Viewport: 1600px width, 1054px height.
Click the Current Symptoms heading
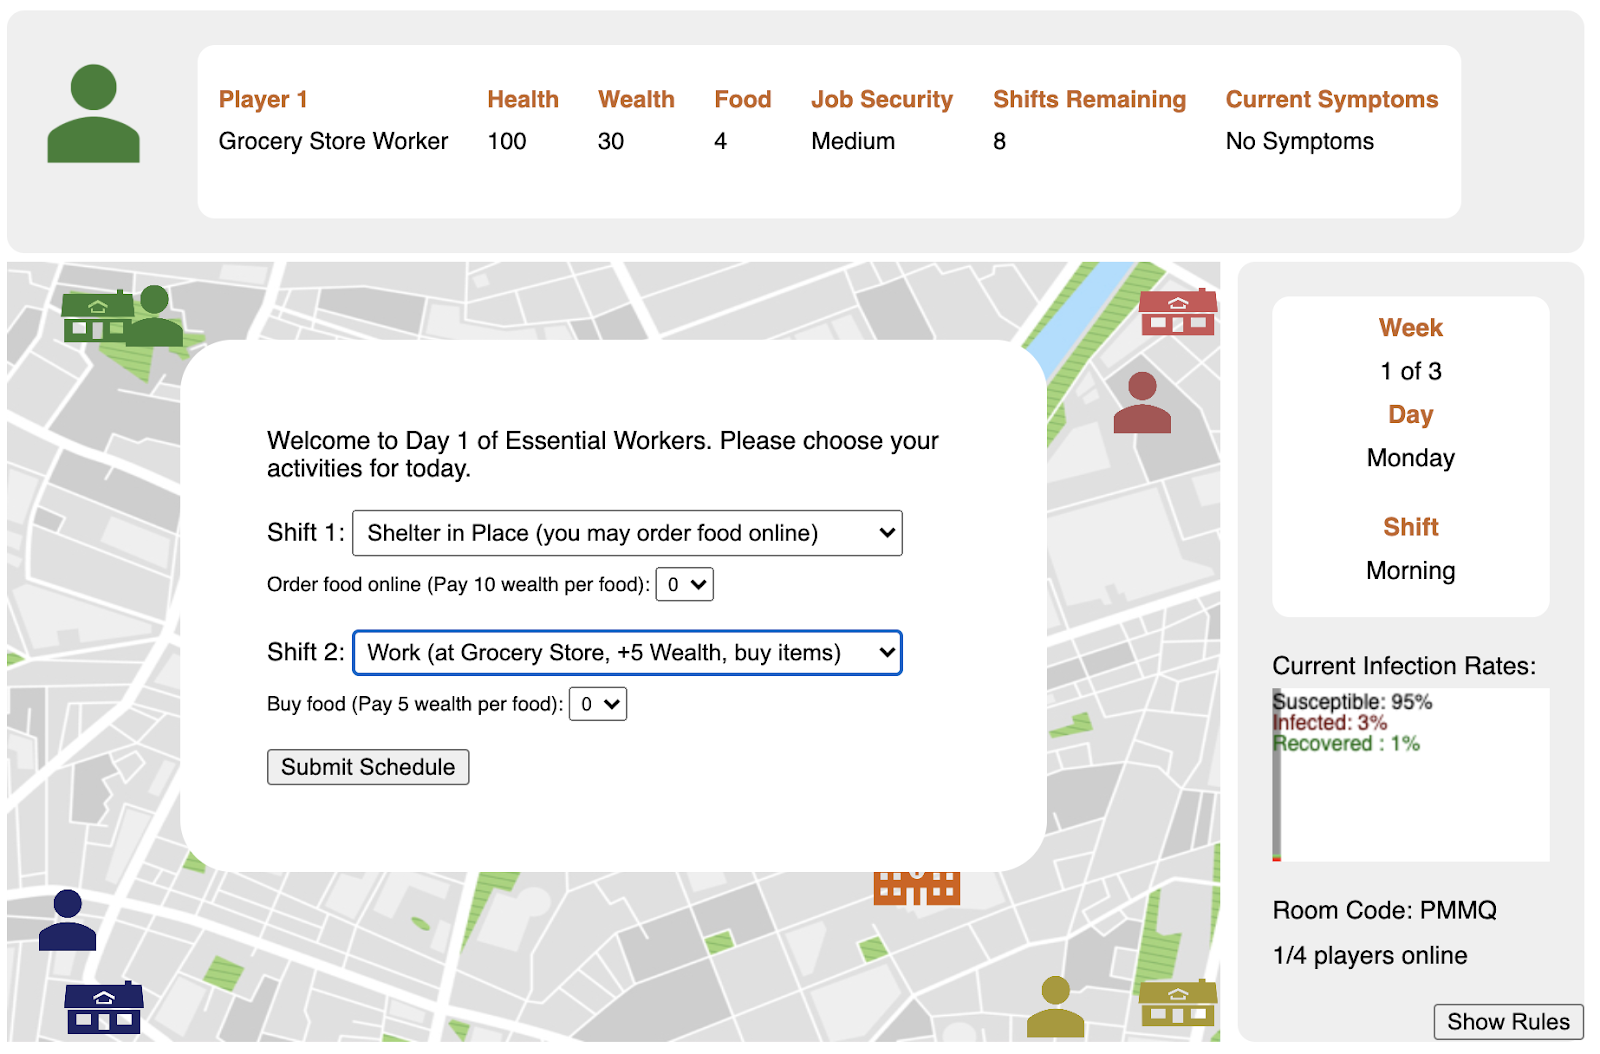(x=1332, y=99)
